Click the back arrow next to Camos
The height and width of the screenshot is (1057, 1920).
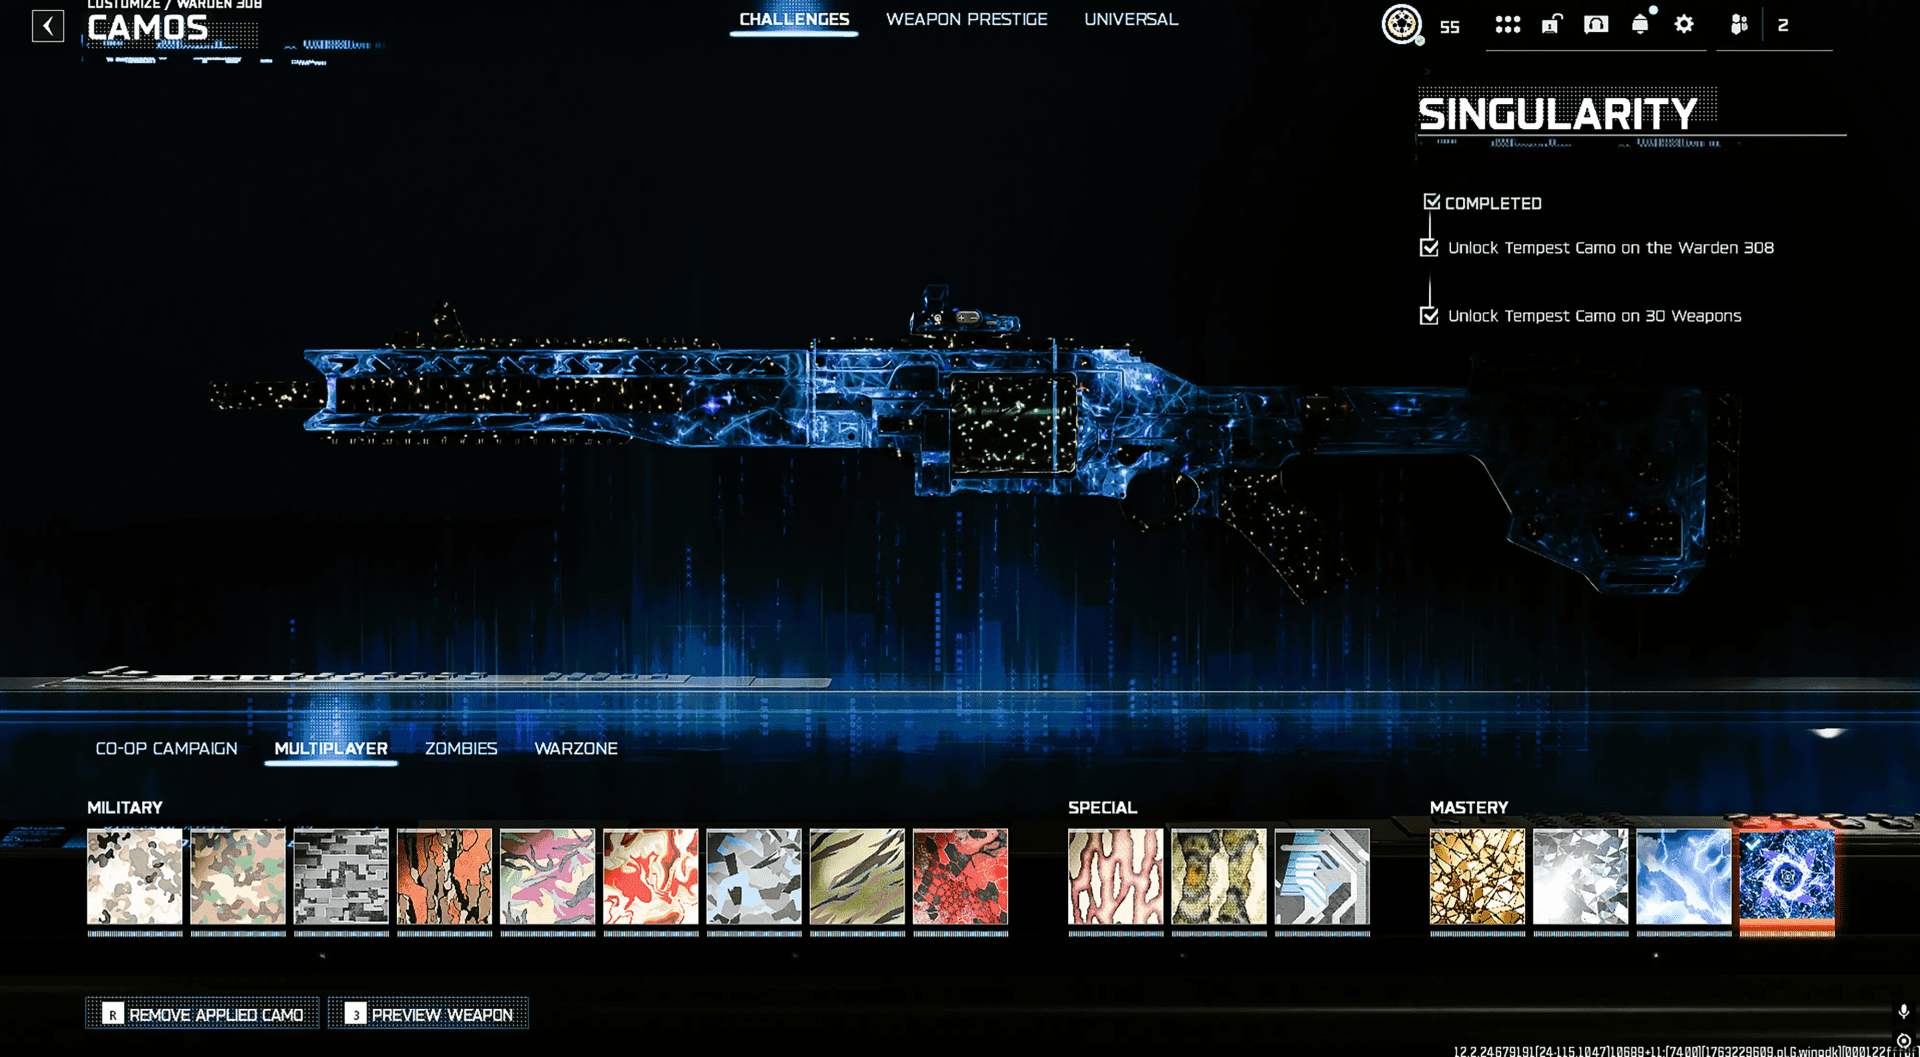coord(48,26)
